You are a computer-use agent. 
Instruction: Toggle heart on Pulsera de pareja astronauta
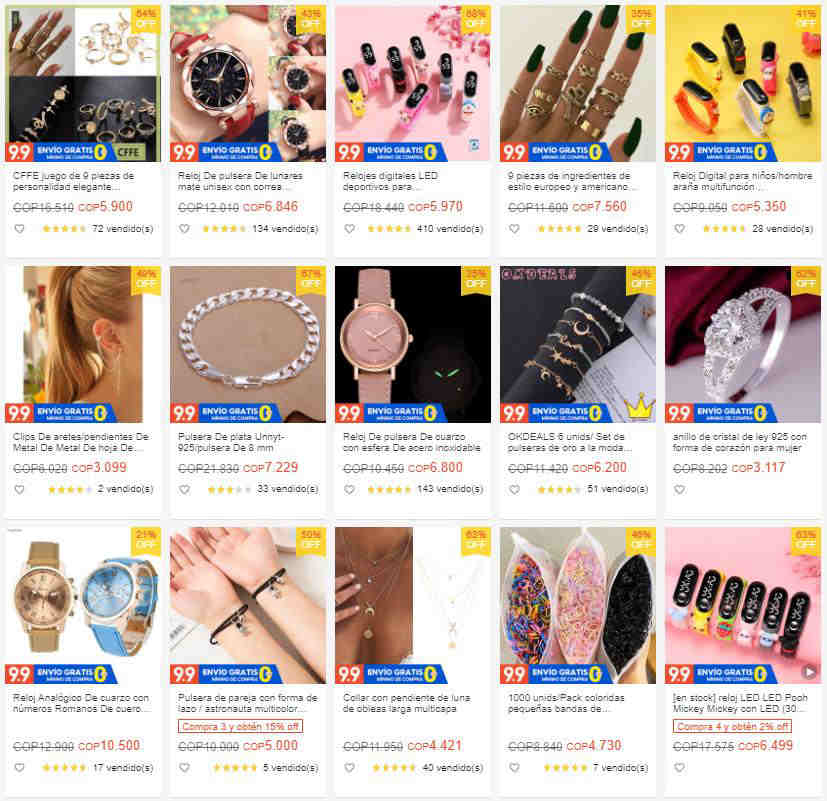184,768
